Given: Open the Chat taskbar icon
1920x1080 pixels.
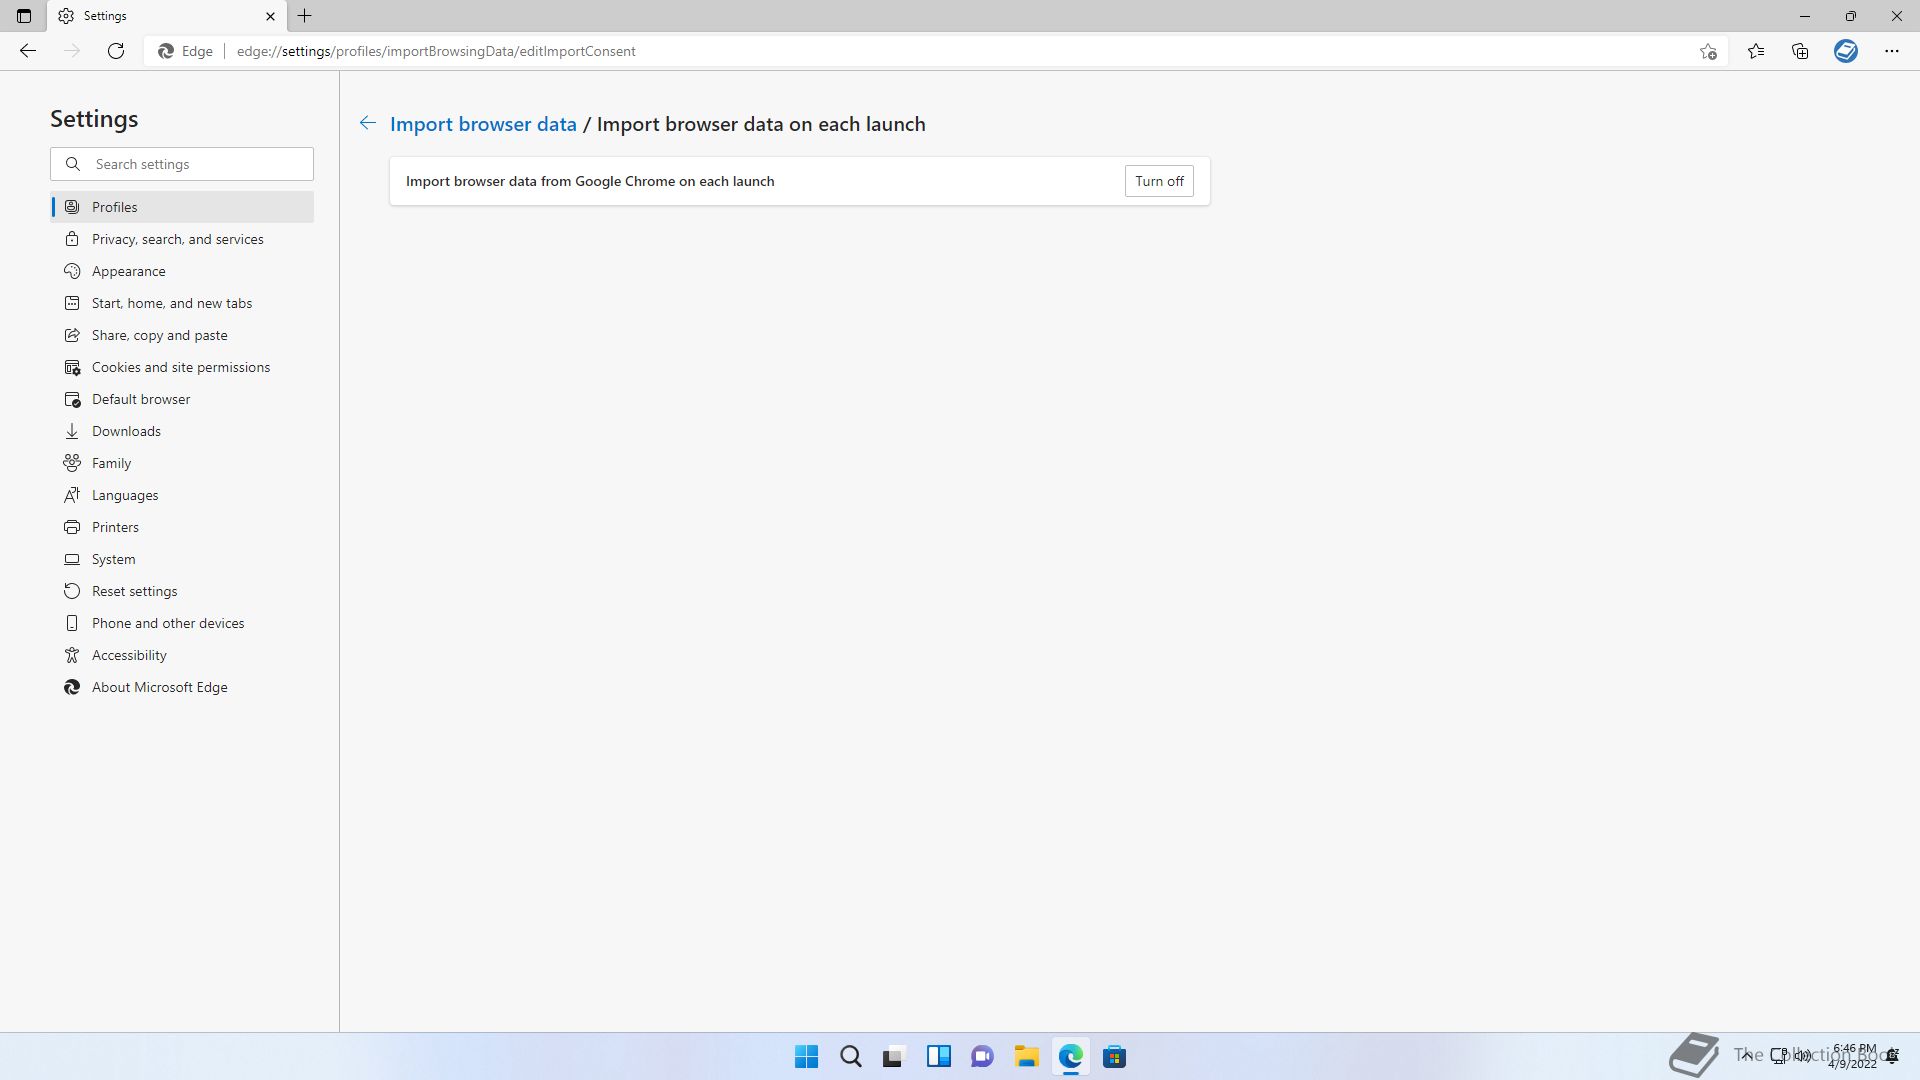Looking at the screenshot, I should [x=982, y=1056].
